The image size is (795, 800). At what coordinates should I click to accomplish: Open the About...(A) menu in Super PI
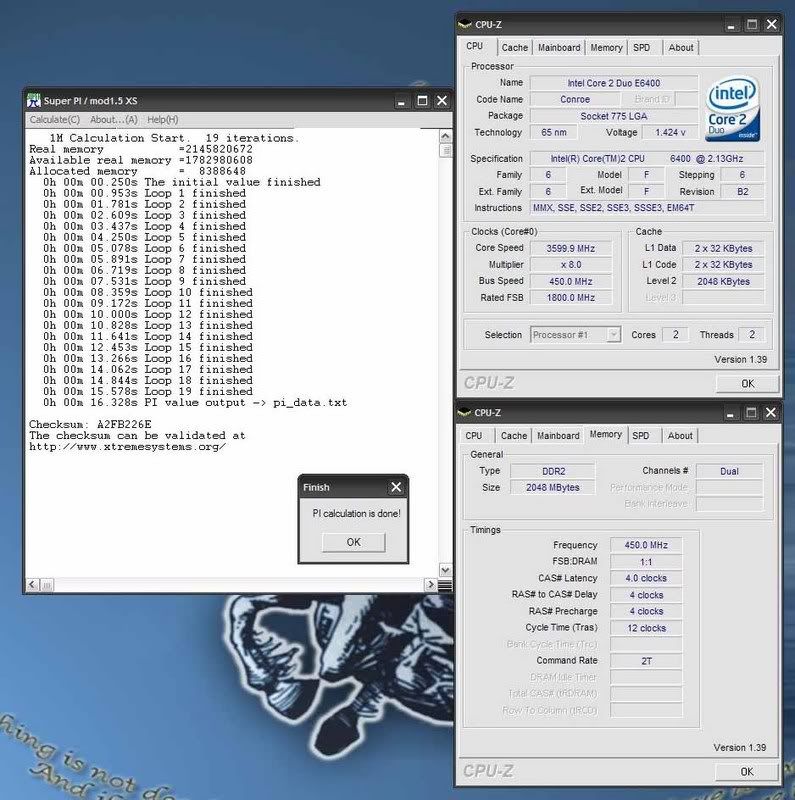pyautogui.click(x=114, y=120)
